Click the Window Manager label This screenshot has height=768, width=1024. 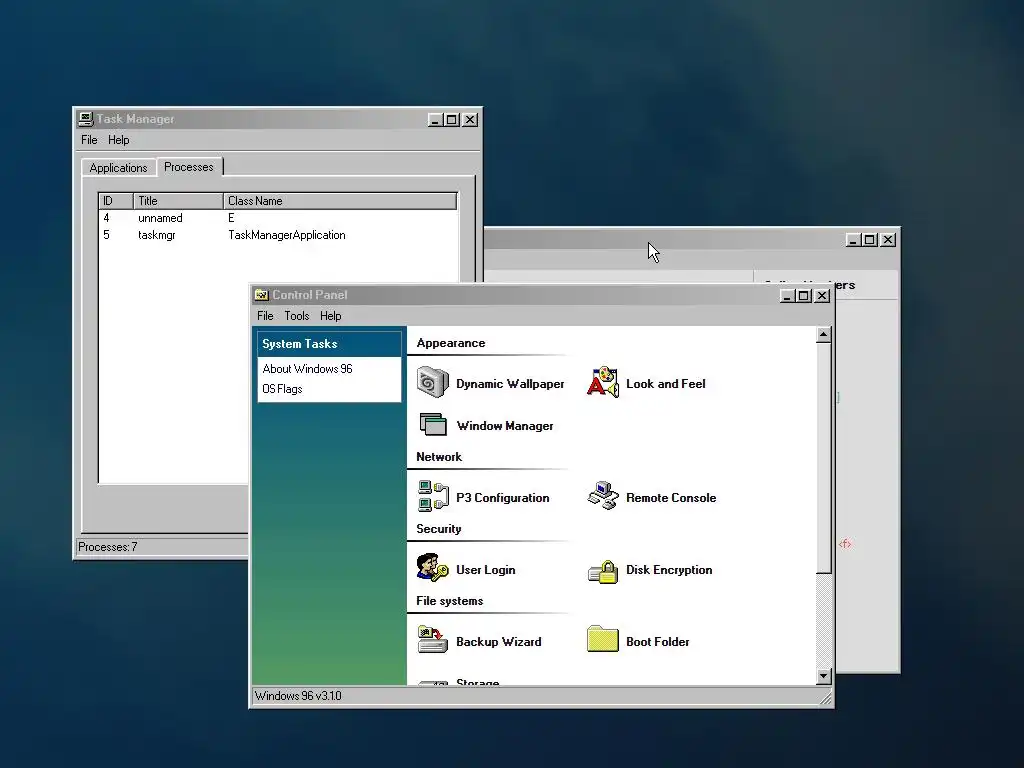click(x=505, y=426)
